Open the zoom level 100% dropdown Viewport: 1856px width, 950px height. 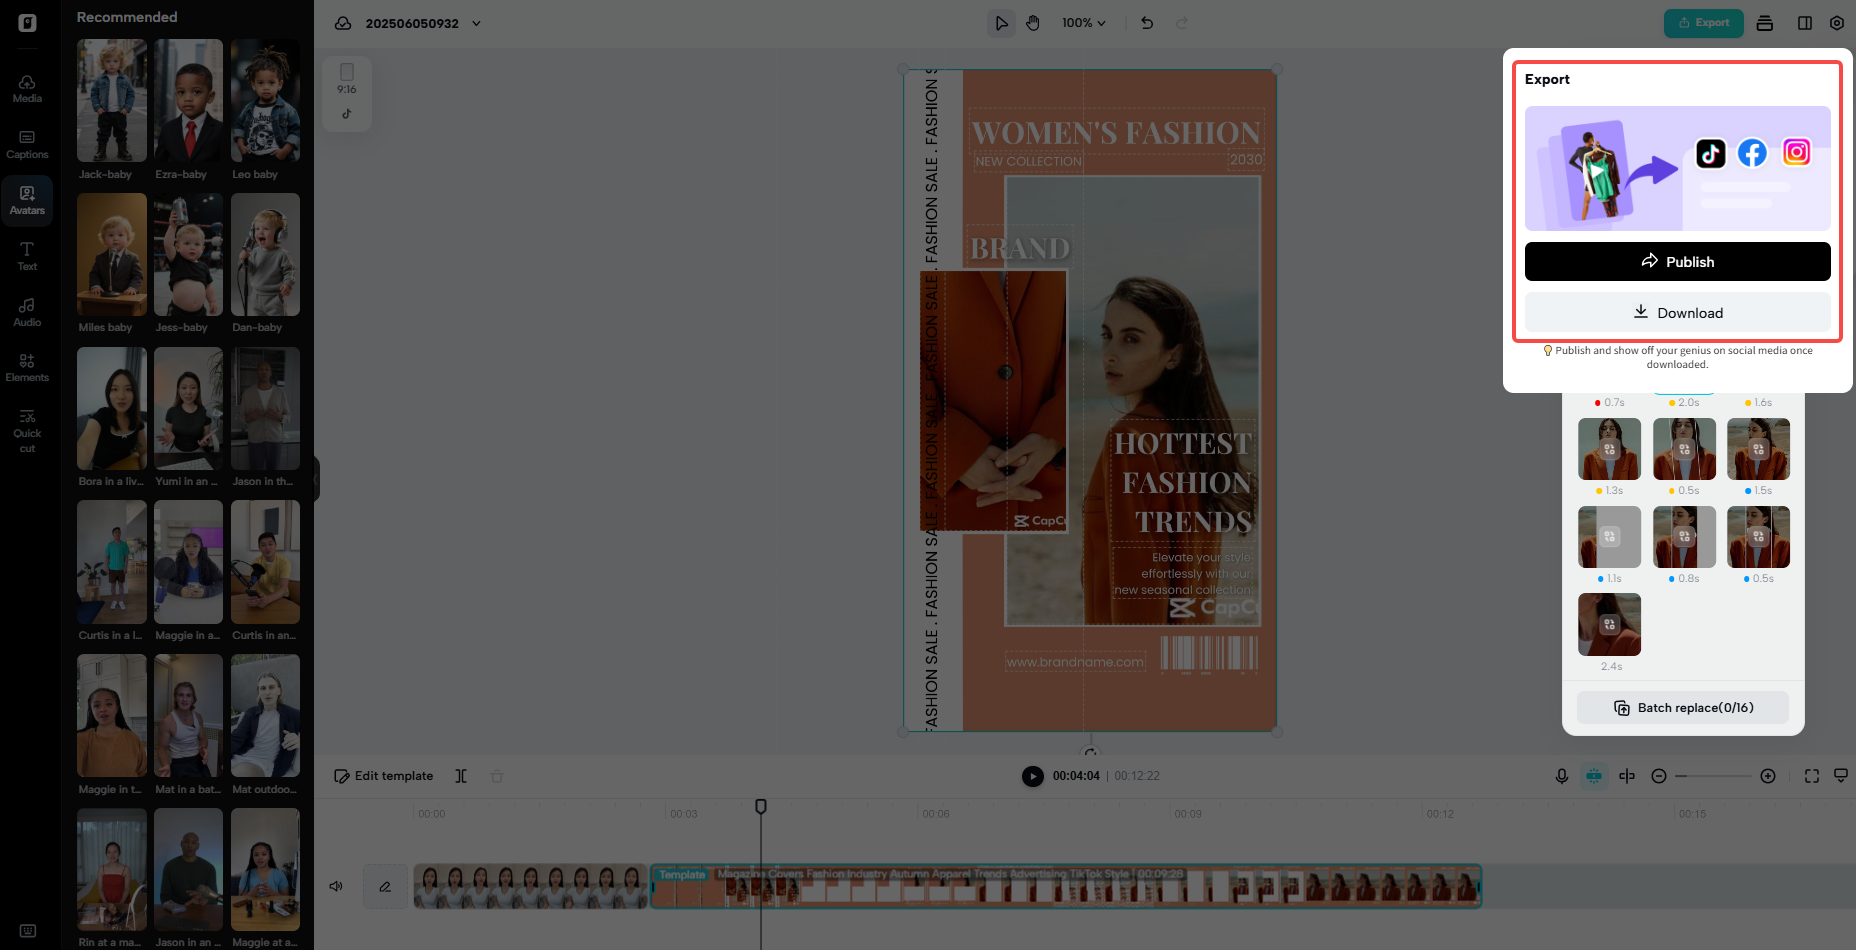coord(1084,23)
